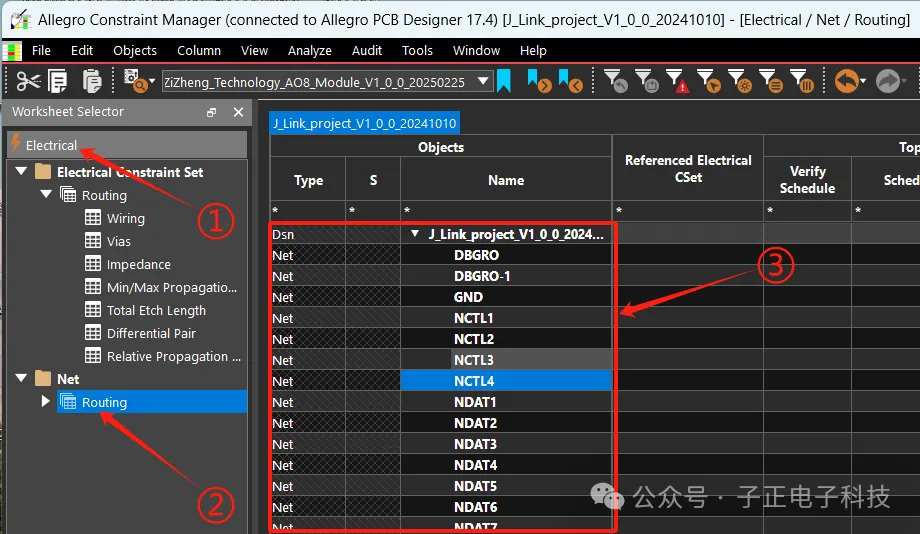920x534 pixels.
Task: Select the highlighted Routing item under Net
Action: point(152,402)
